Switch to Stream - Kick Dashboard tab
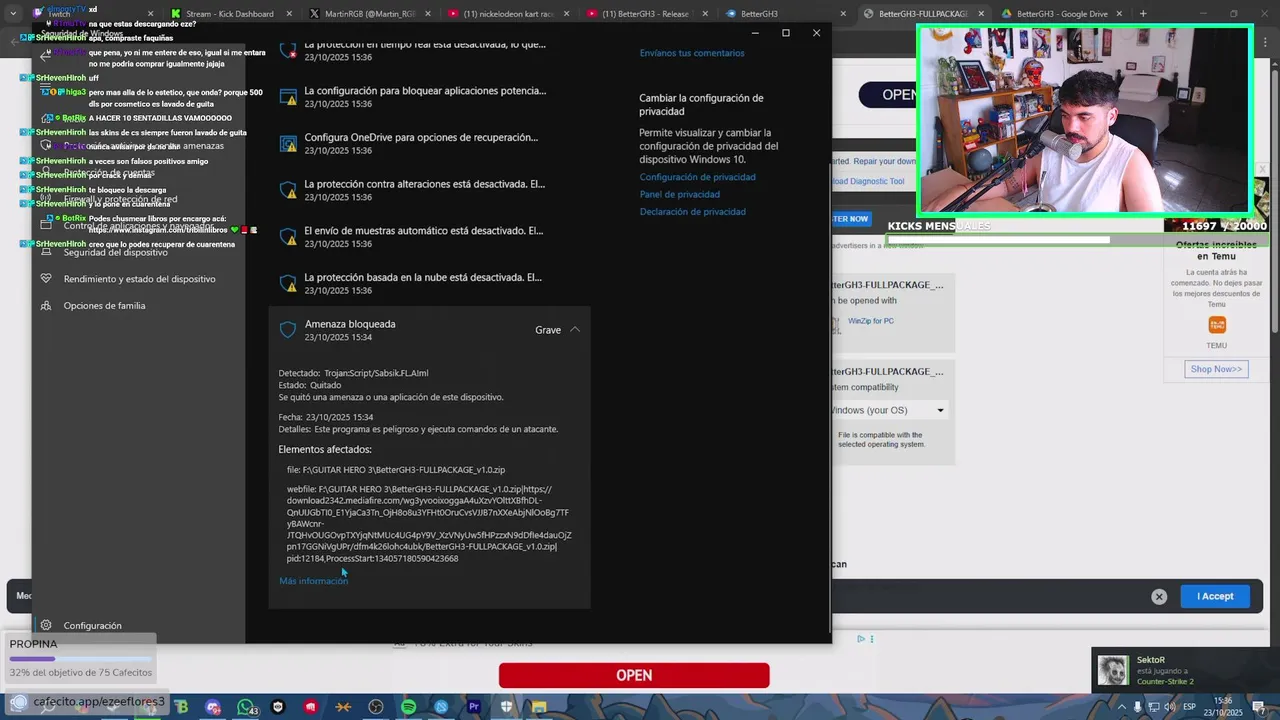The height and width of the screenshot is (720, 1280). 229,14
